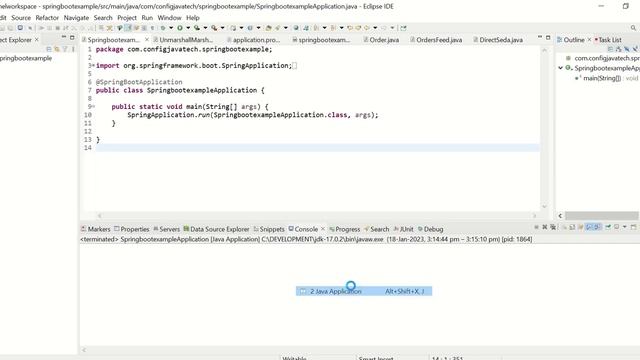
Task: Switch to the Task List view tab
Action: (608, 40)
